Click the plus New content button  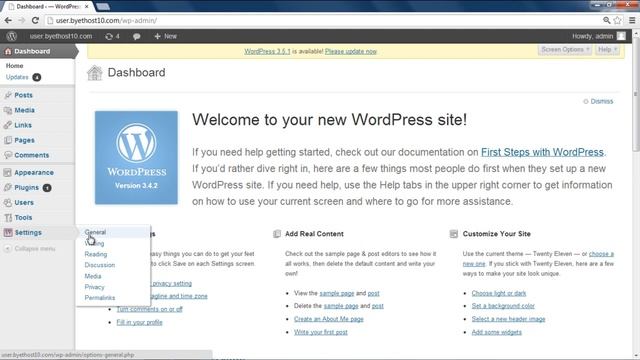click(x=165, y=36)
